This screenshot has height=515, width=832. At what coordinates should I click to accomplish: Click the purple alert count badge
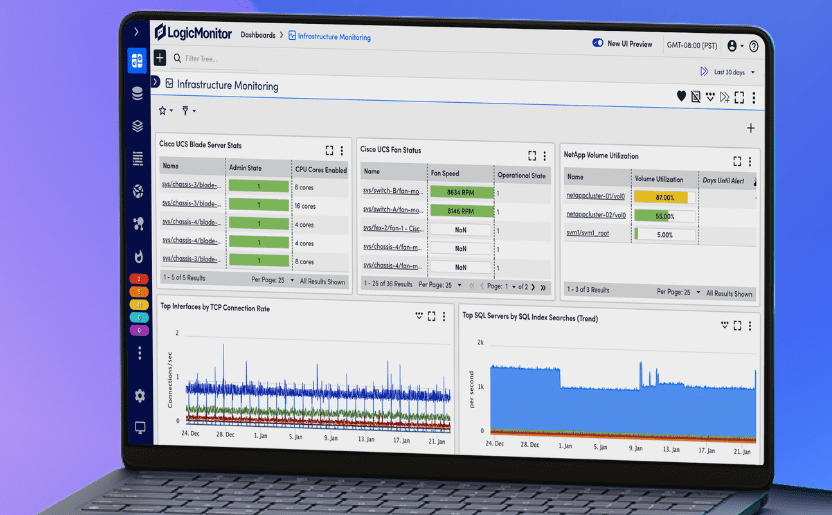pyautogui.click(x=139, y=330)
